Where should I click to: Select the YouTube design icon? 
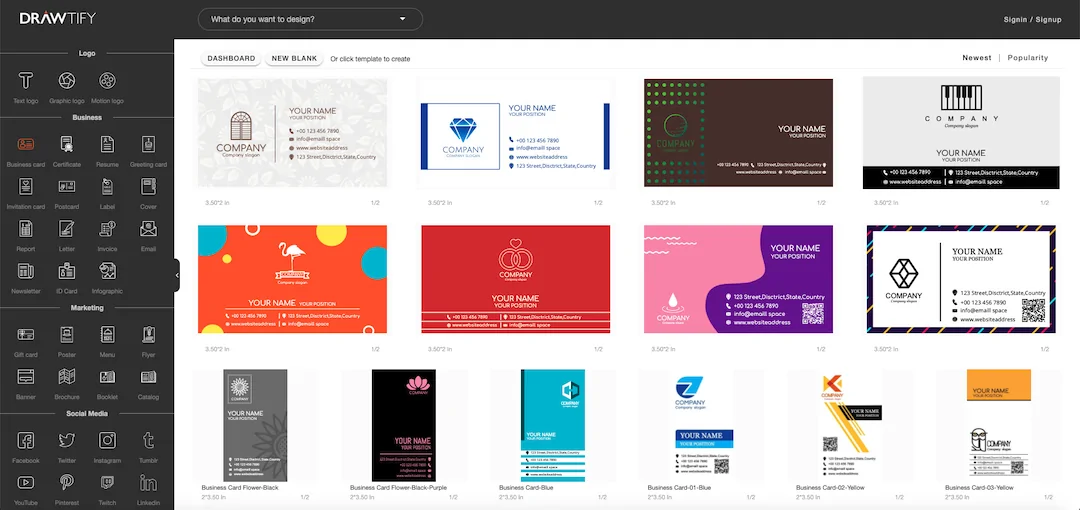pyautogui.click(x=26, y=482)
